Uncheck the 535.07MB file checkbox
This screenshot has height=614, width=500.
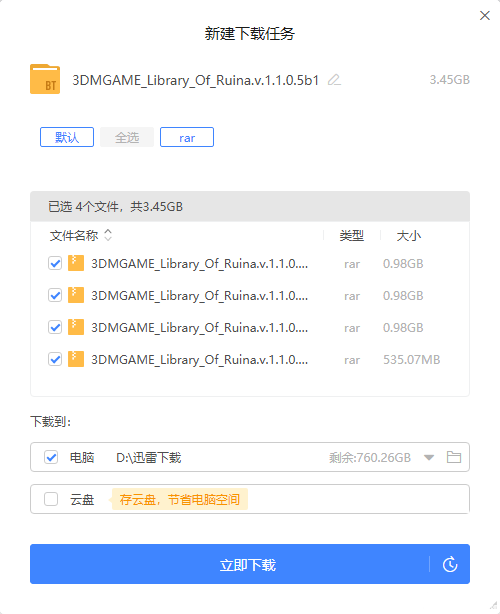pos(55,359)
